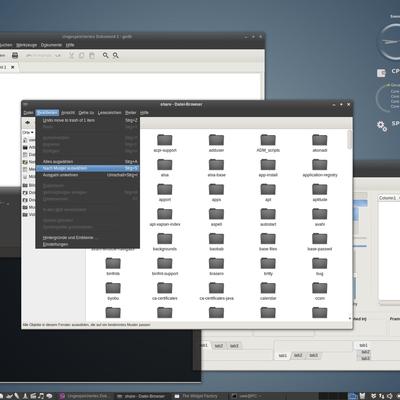Open the apport folder
Image resolution: width=400 pixels, height=400 pixels.
point(165,193)
